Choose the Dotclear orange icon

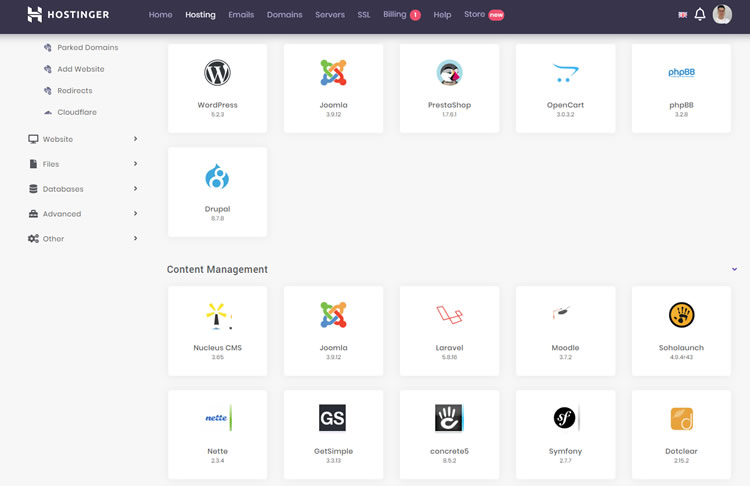point(681,419)
